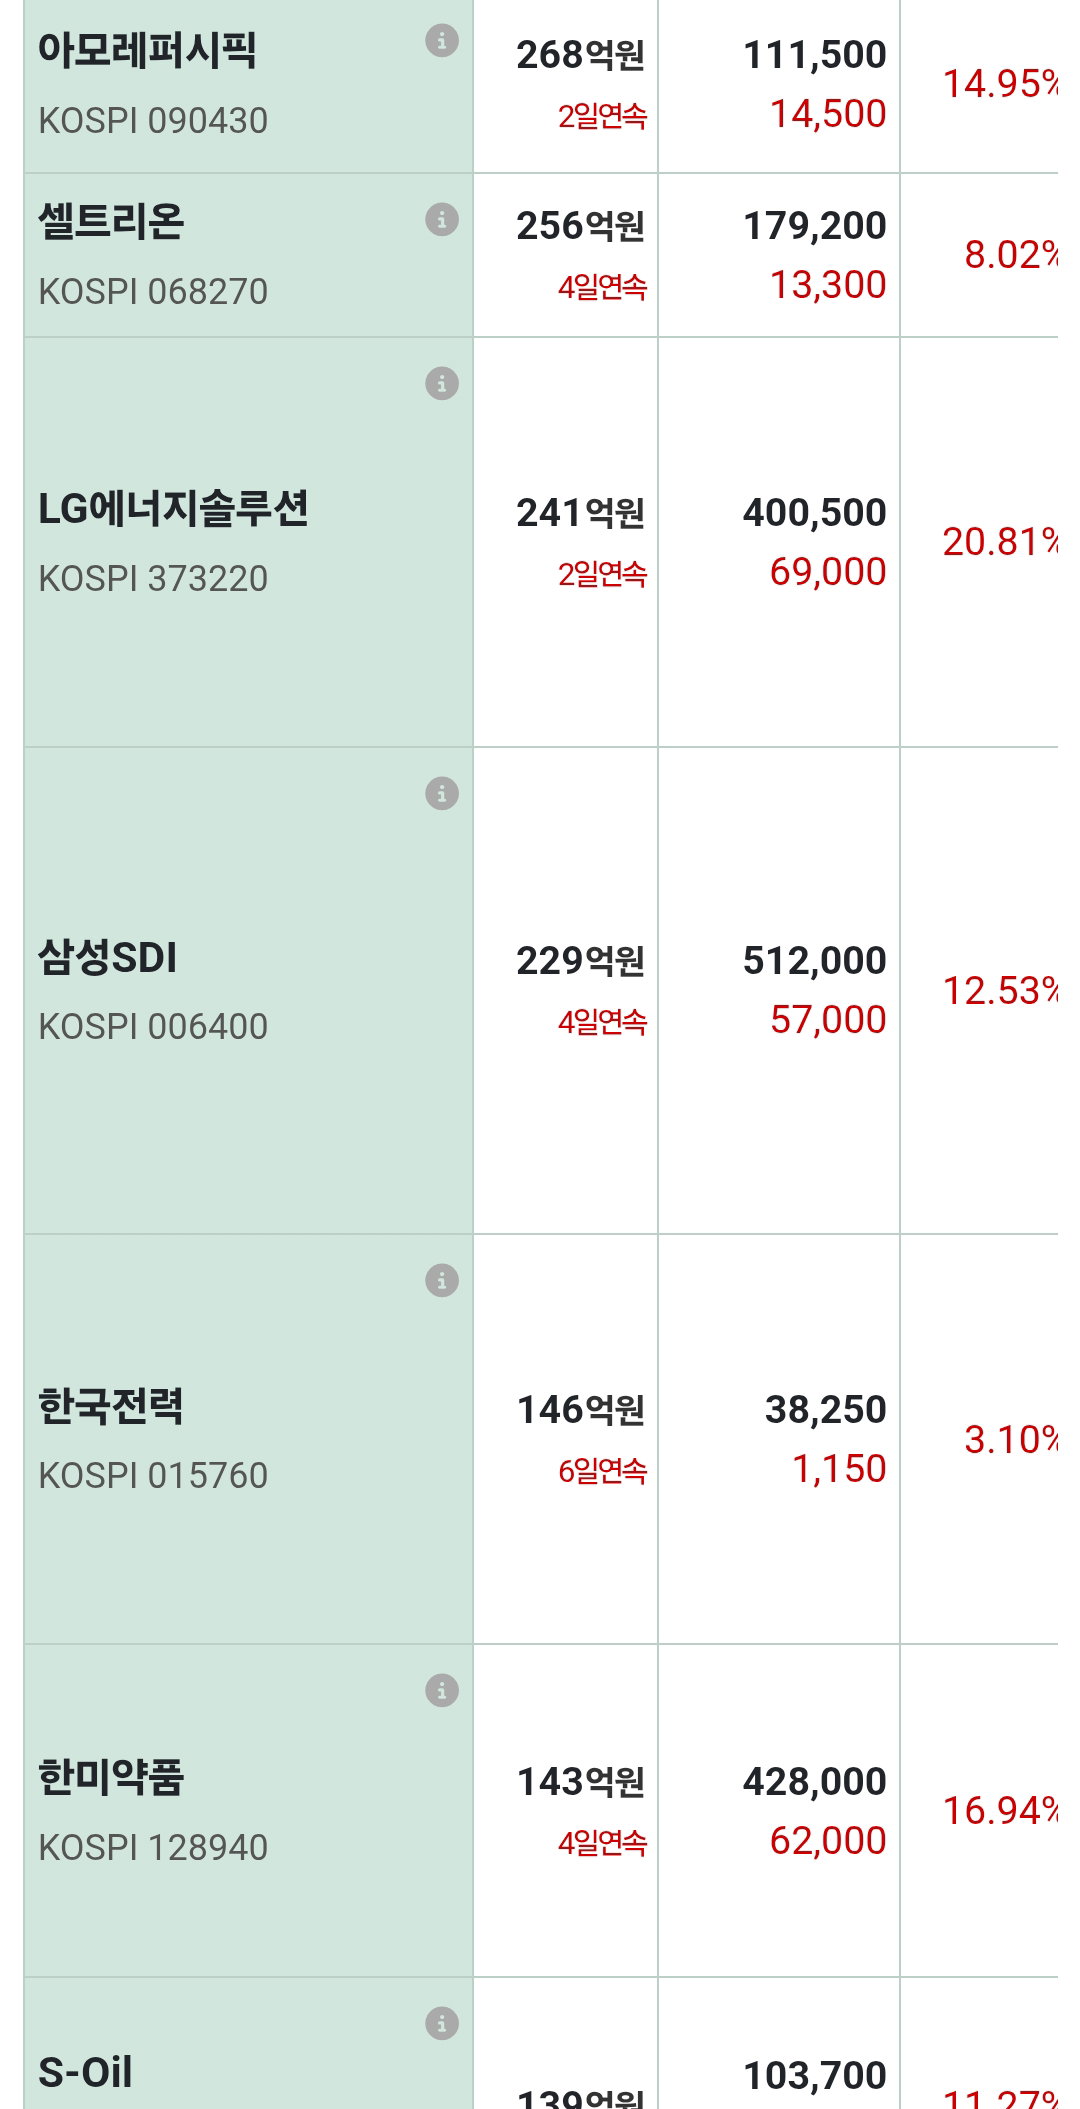Open info icon for LG에너지솔루션
Image resolution: width=1080 pixels, height=2109 pixels.
pyautogui.click(x=442, y=383)
